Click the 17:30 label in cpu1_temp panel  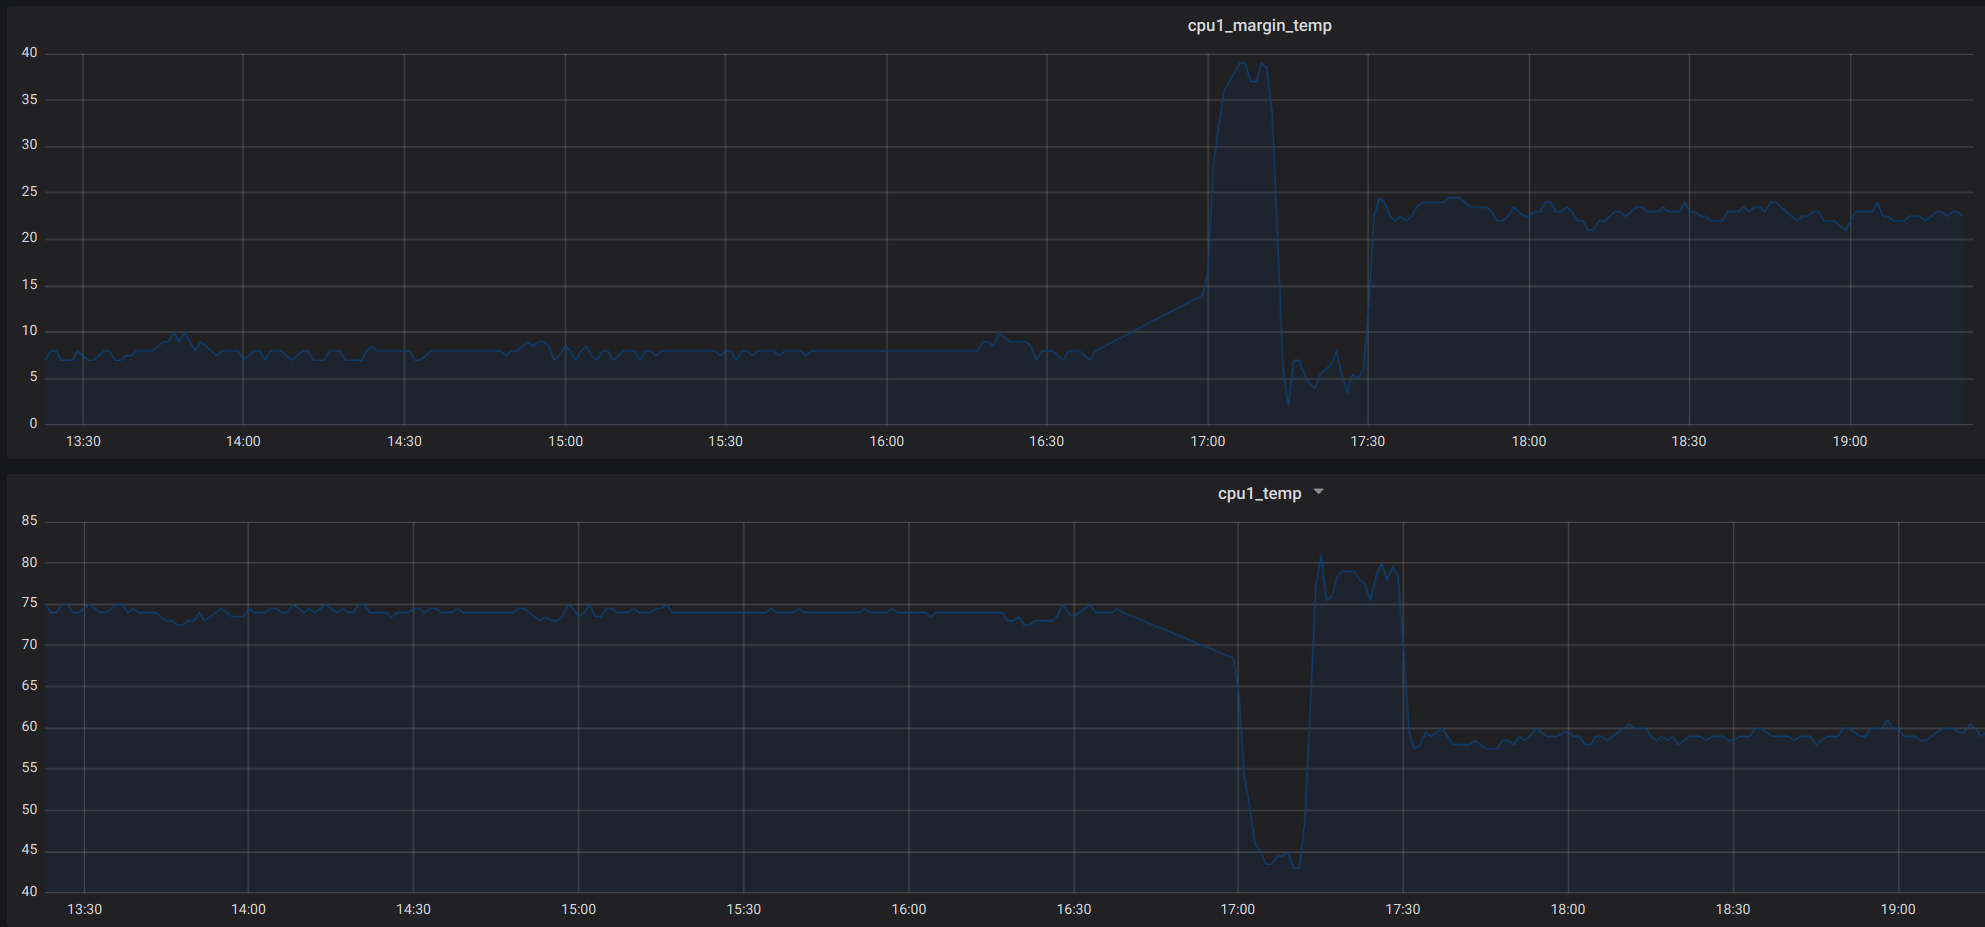point(1402,909)
